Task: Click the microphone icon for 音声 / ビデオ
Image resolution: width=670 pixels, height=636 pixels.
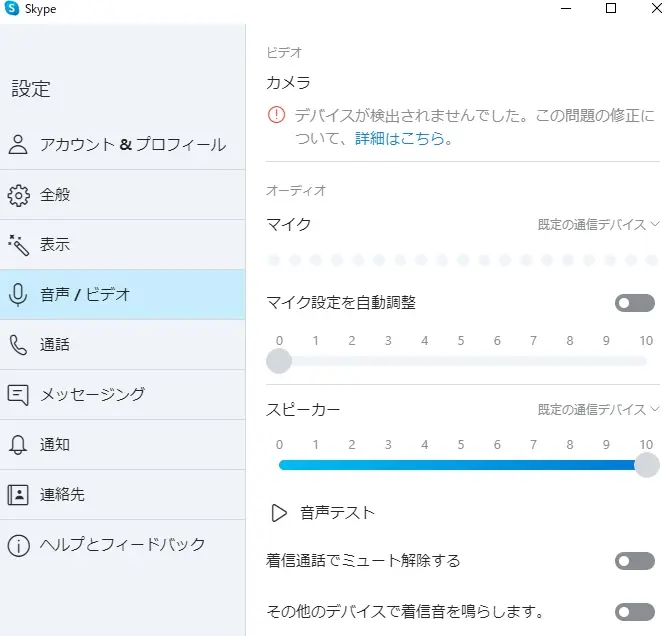Action: click(x=18, y=295)
